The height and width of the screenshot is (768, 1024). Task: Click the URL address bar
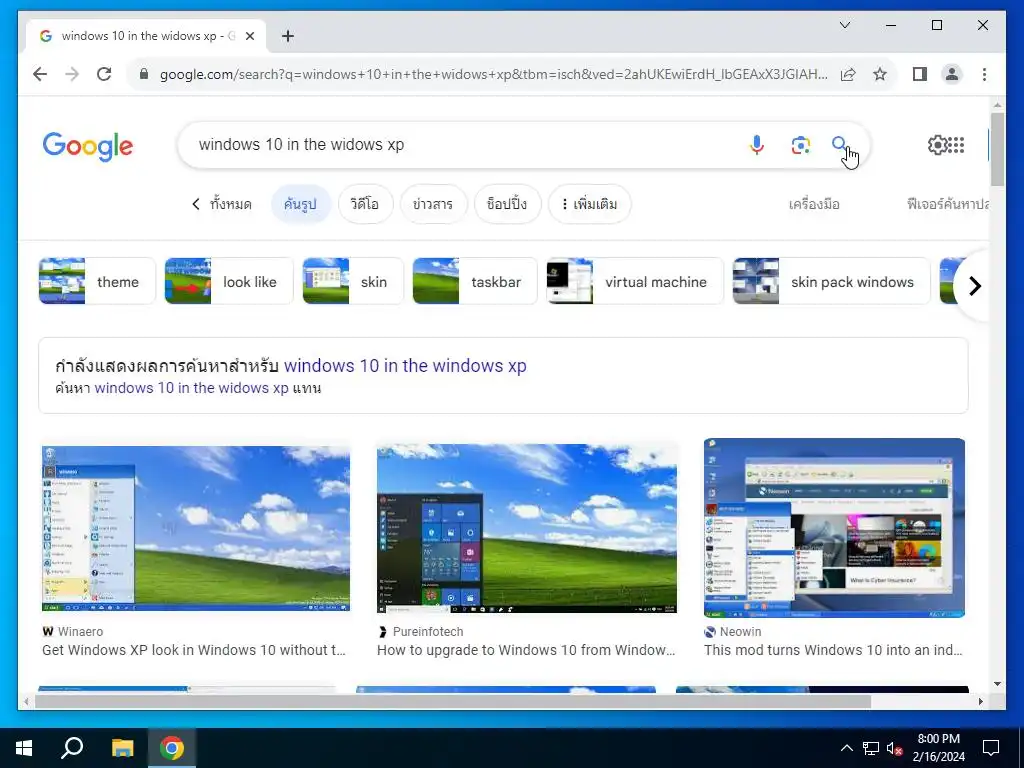point(493,74)
